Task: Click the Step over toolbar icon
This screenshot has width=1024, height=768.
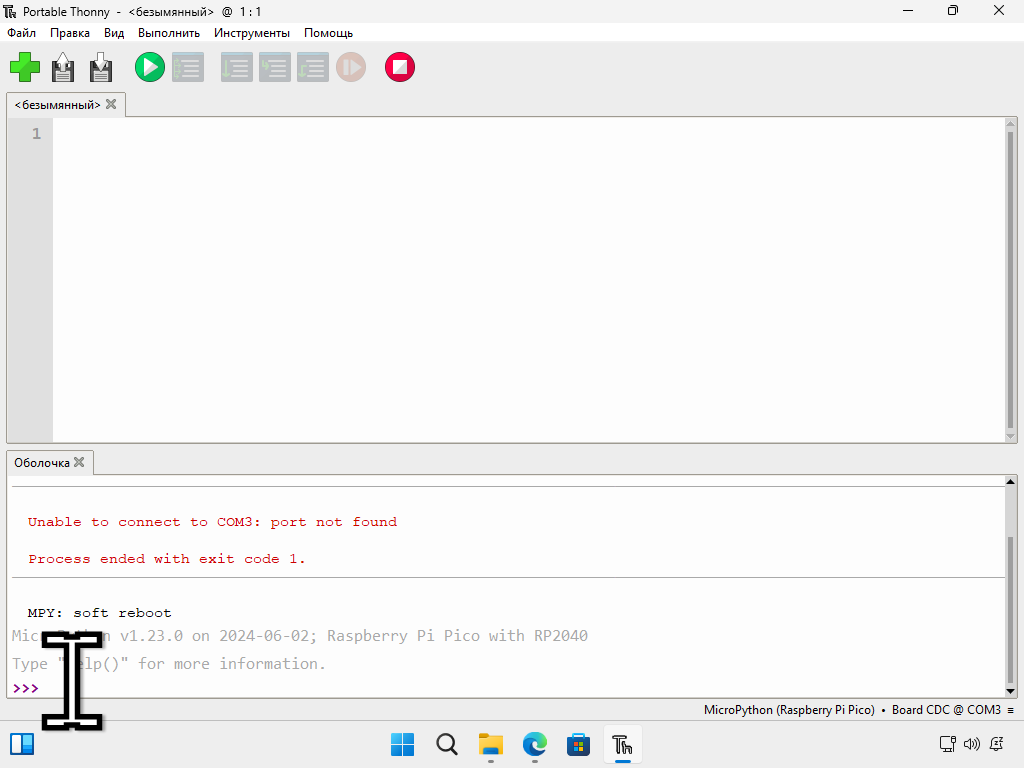Action: (x=236, y=67)
